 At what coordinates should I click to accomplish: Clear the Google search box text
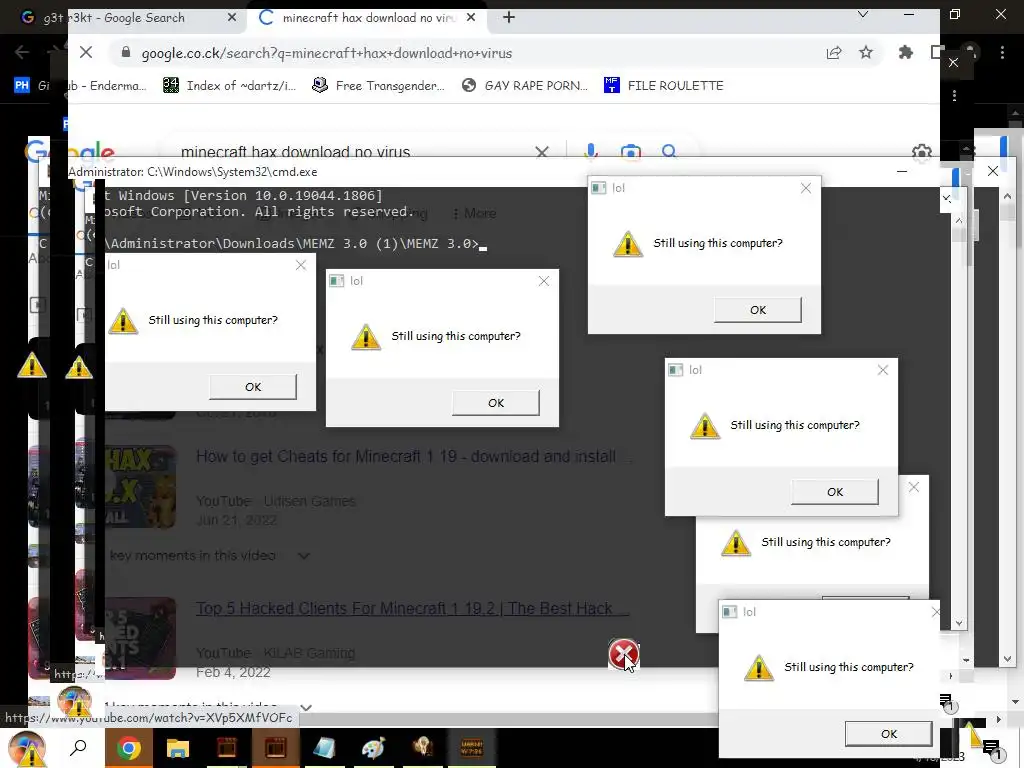[x=541, y=152]
